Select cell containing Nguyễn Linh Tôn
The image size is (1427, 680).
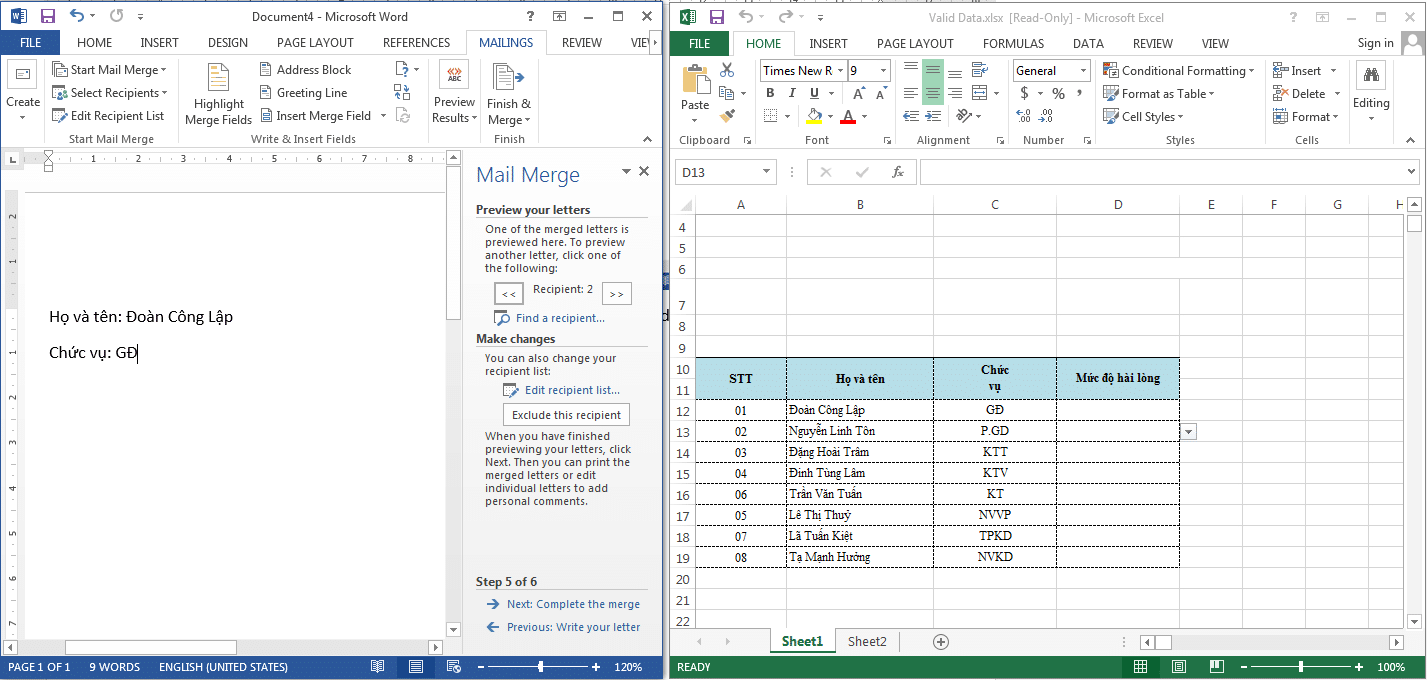(860, 431)
